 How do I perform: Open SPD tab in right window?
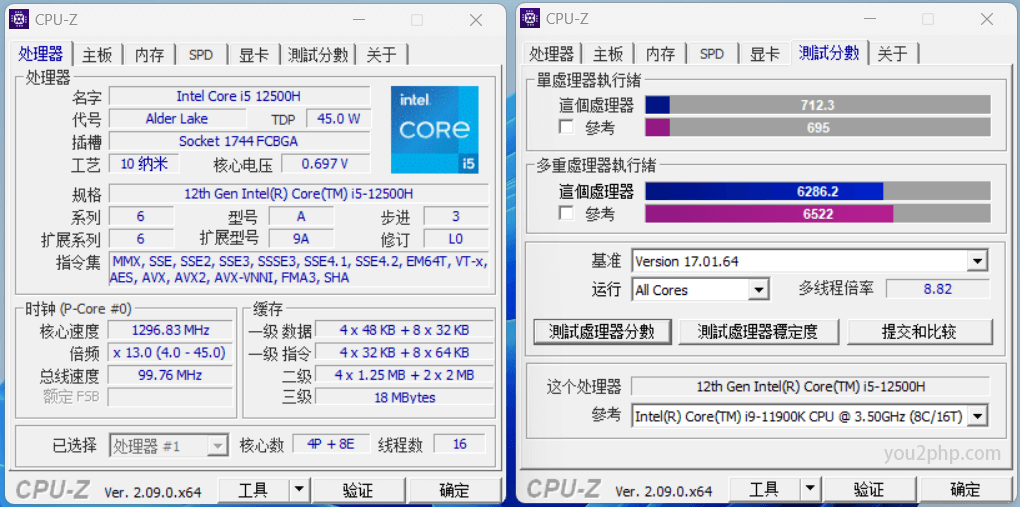(x=712, y=55)
